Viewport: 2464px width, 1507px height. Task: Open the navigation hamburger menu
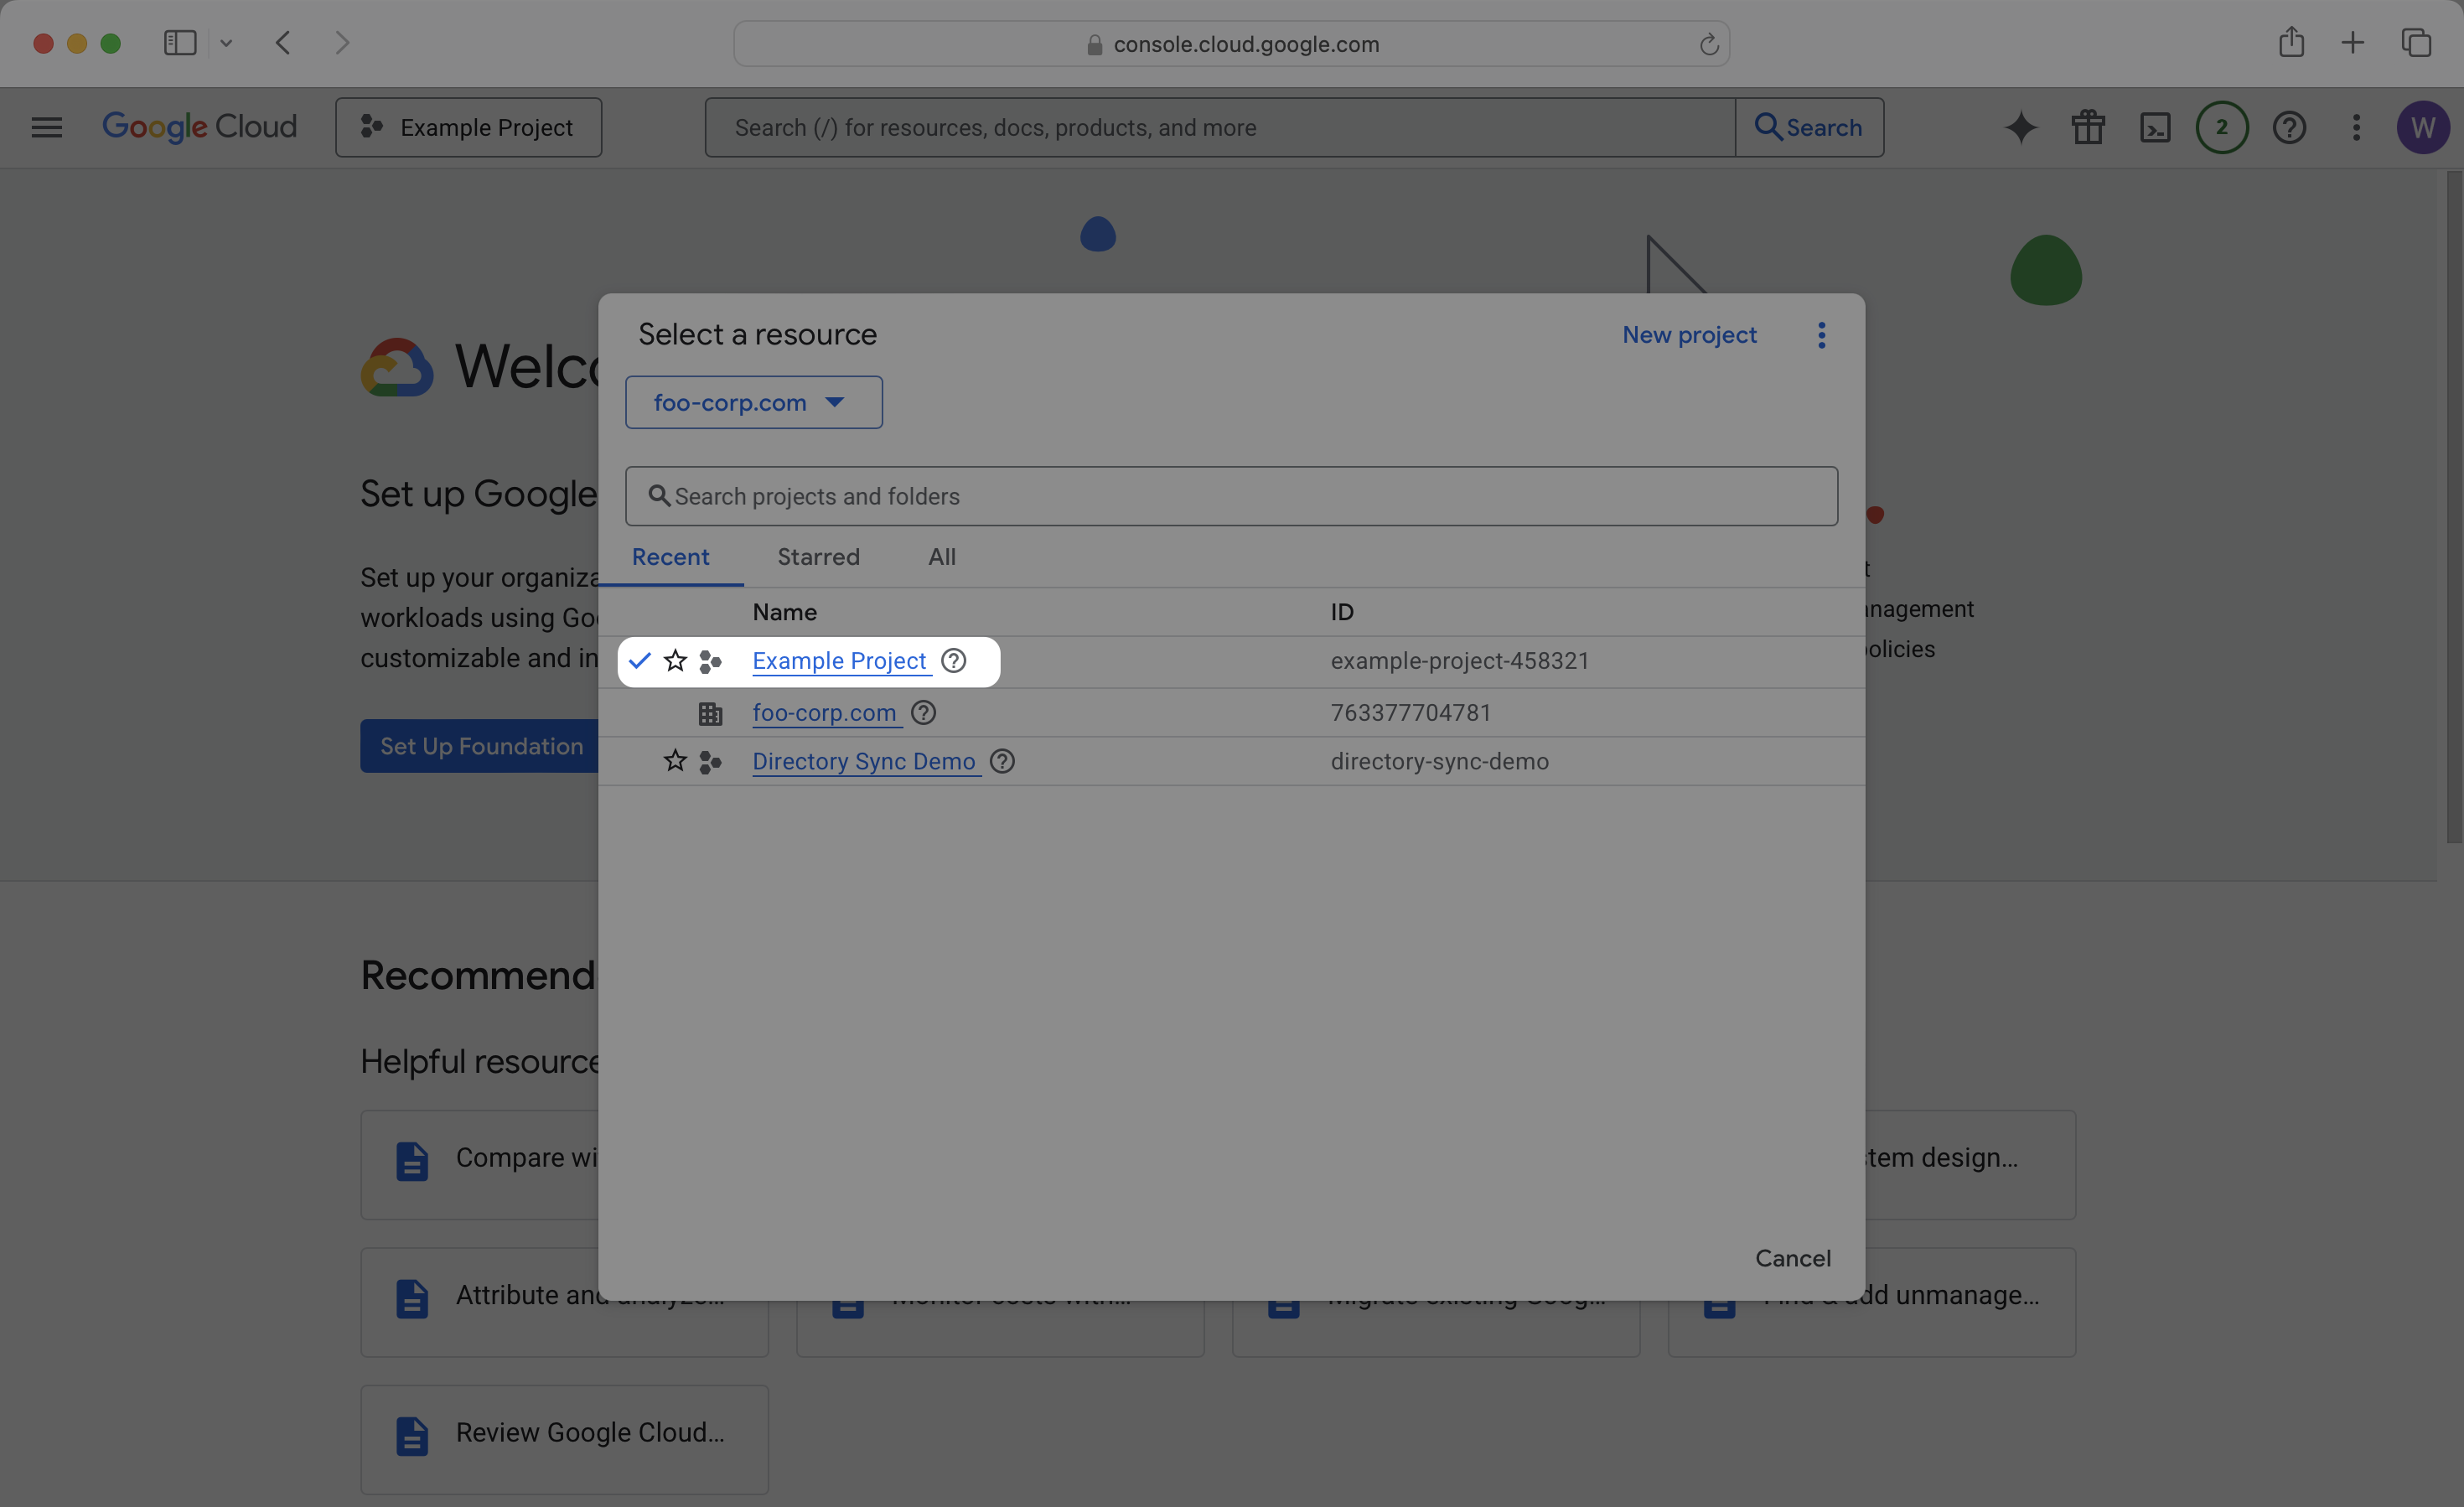click(x=46, y=127)
